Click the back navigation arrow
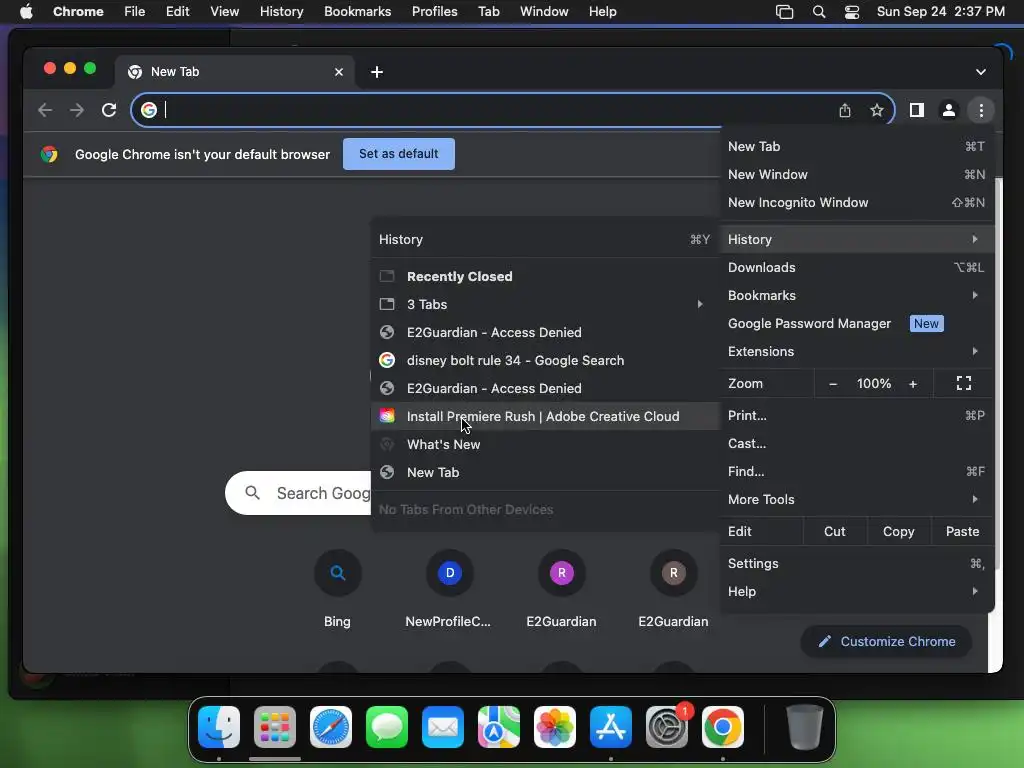 (x=45, y=110)
